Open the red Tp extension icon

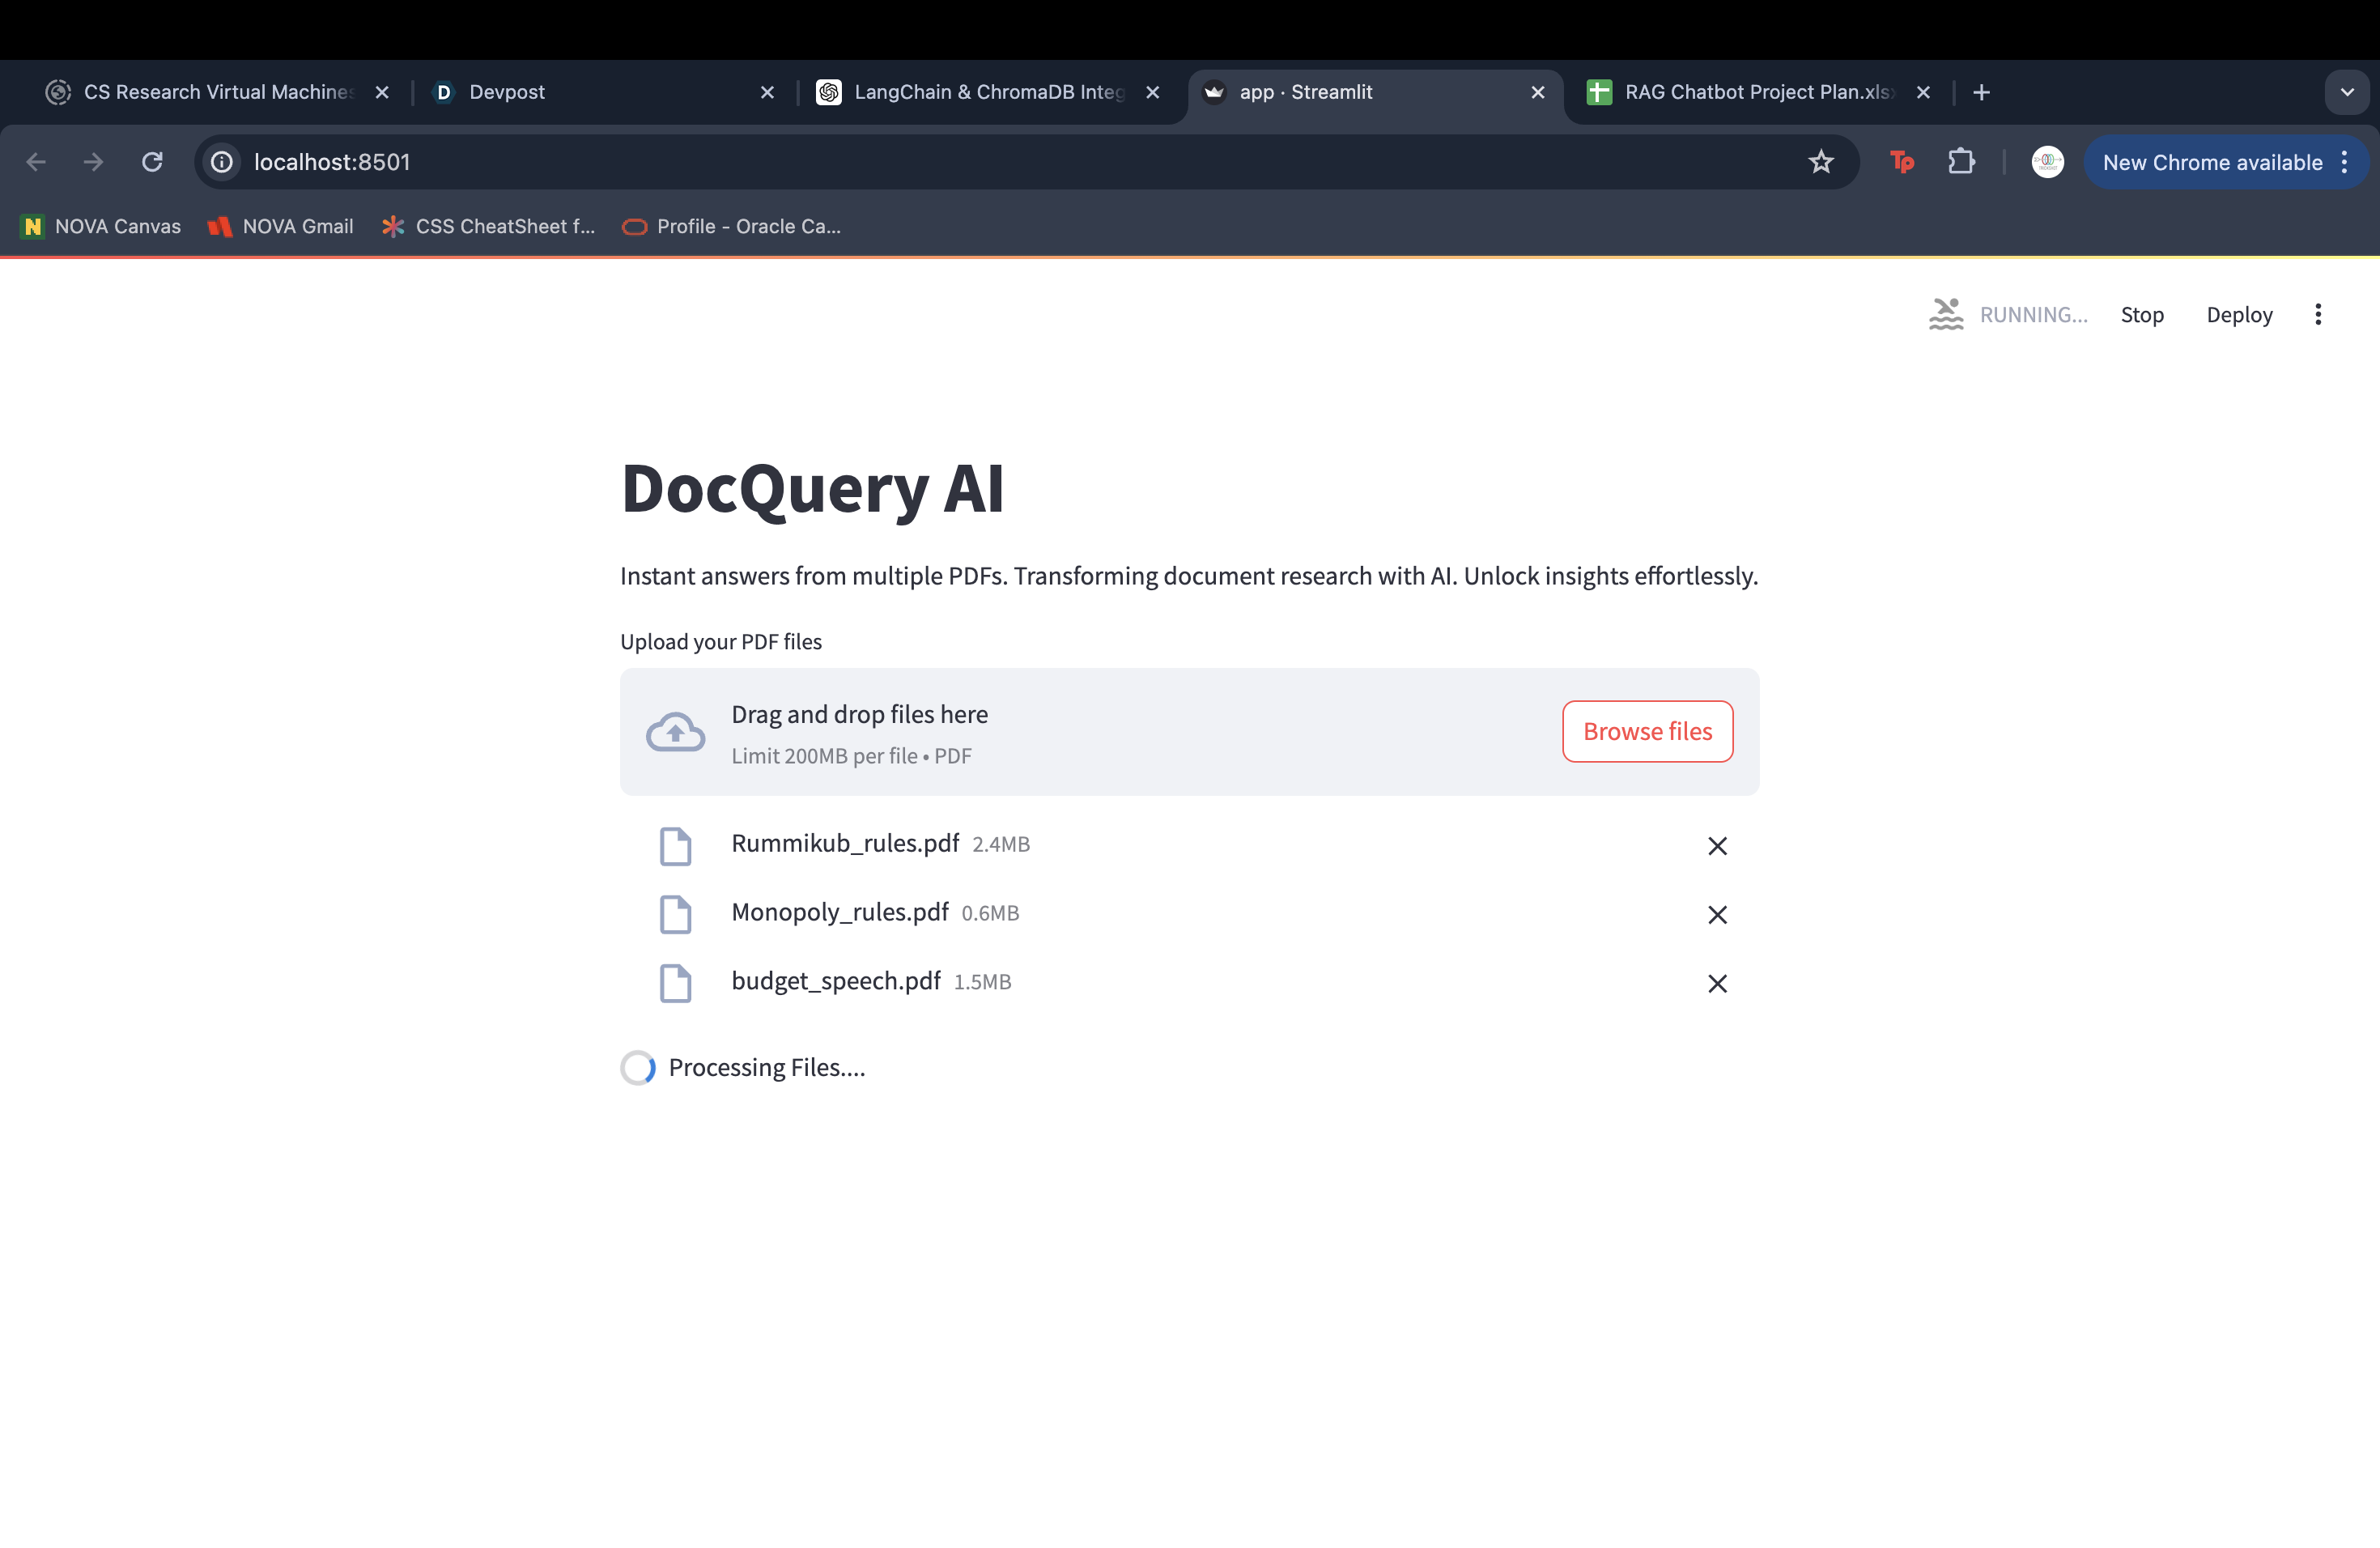[1901, 162]
